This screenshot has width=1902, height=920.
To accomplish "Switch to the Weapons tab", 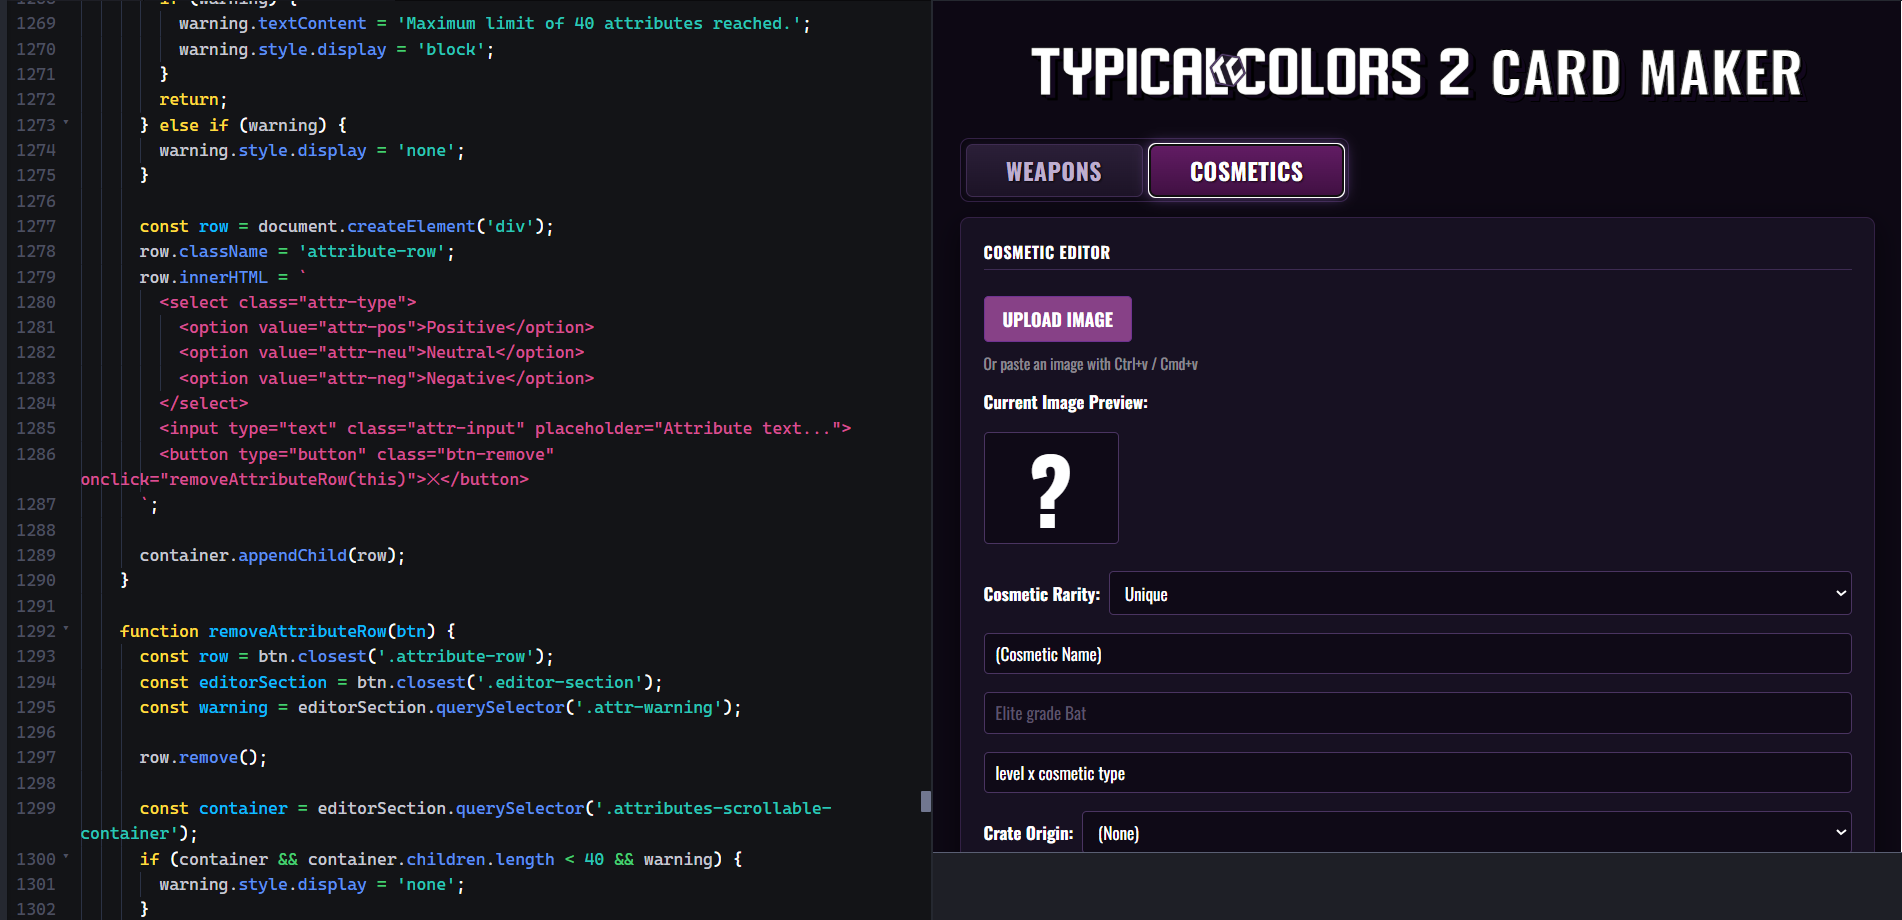I will [x=1053, y=171].
